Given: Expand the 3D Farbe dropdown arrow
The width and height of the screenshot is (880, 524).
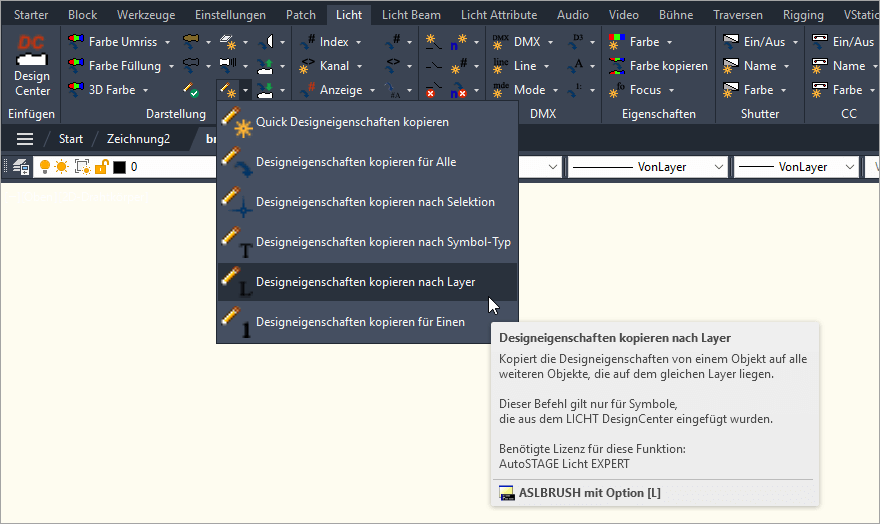Looking at the screenshot, I should pos(145,90).
